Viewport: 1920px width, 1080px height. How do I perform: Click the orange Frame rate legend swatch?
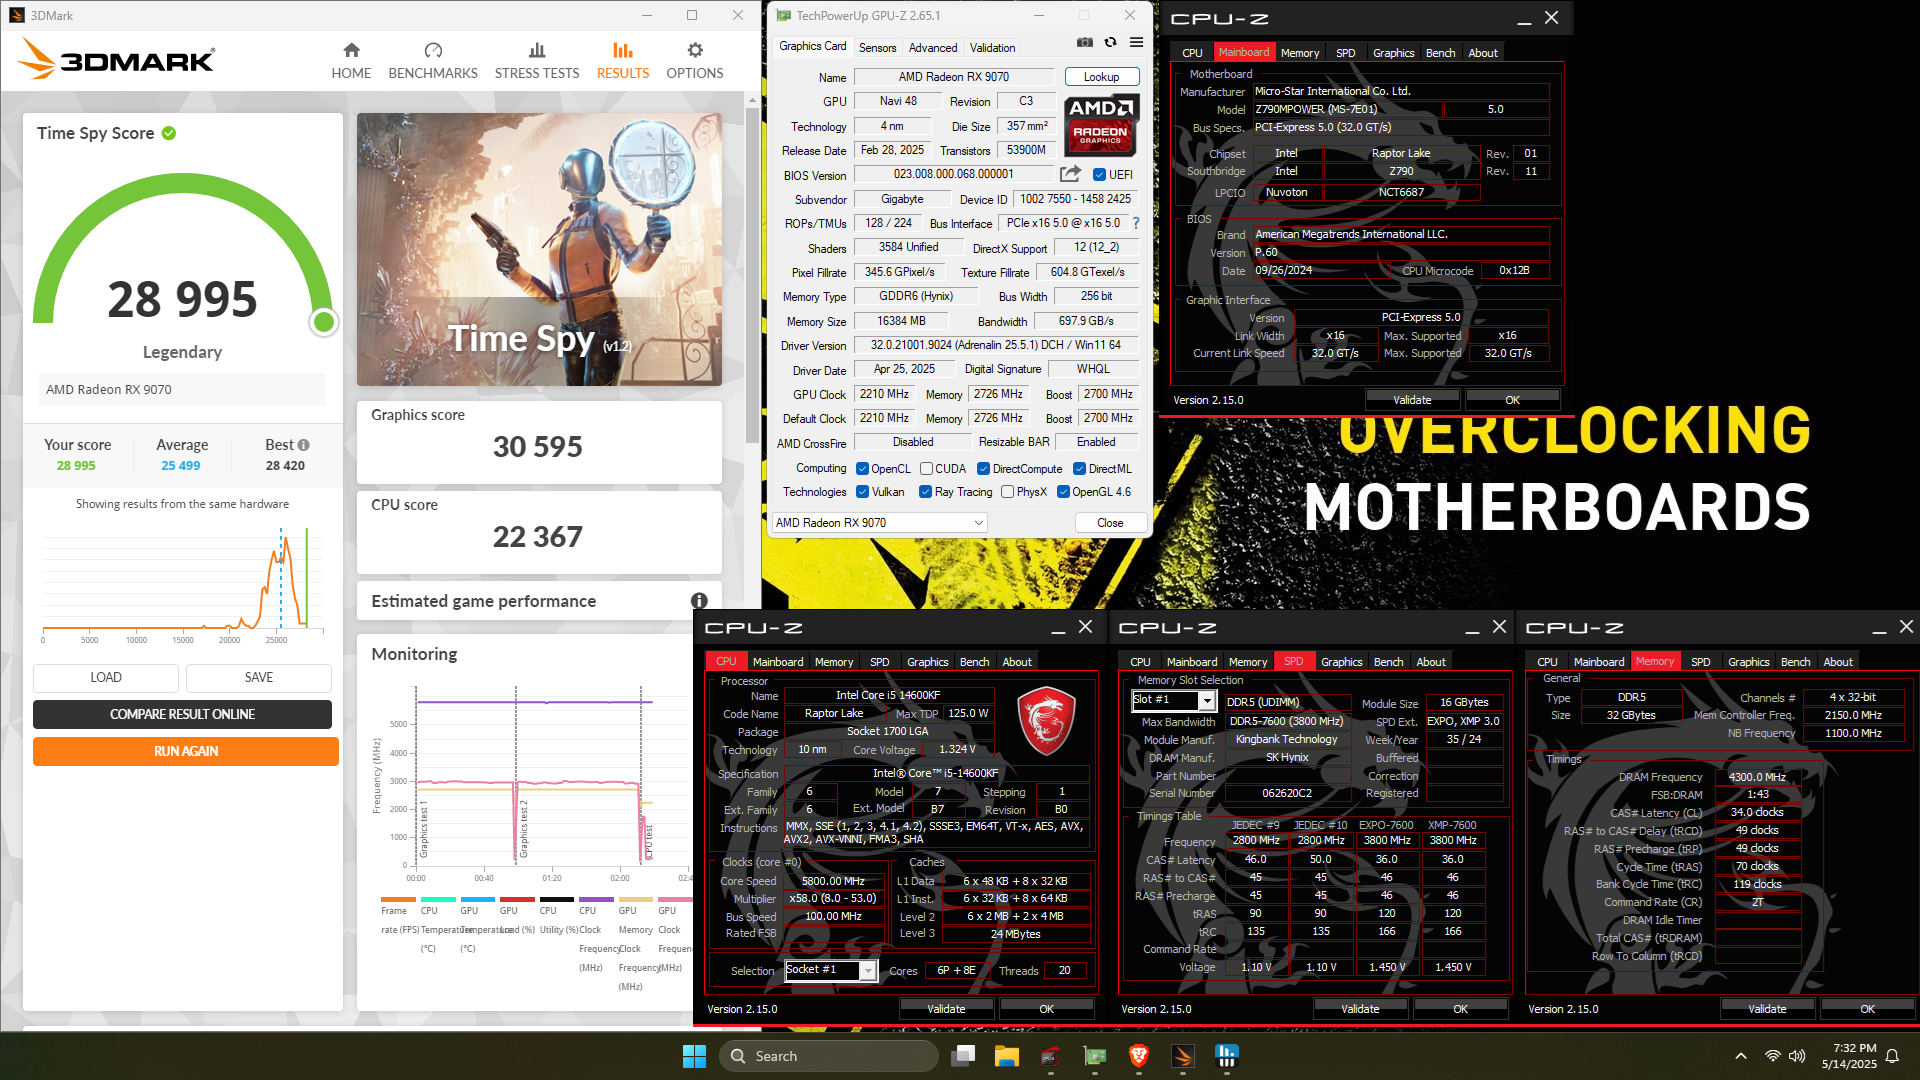point(398,899)
